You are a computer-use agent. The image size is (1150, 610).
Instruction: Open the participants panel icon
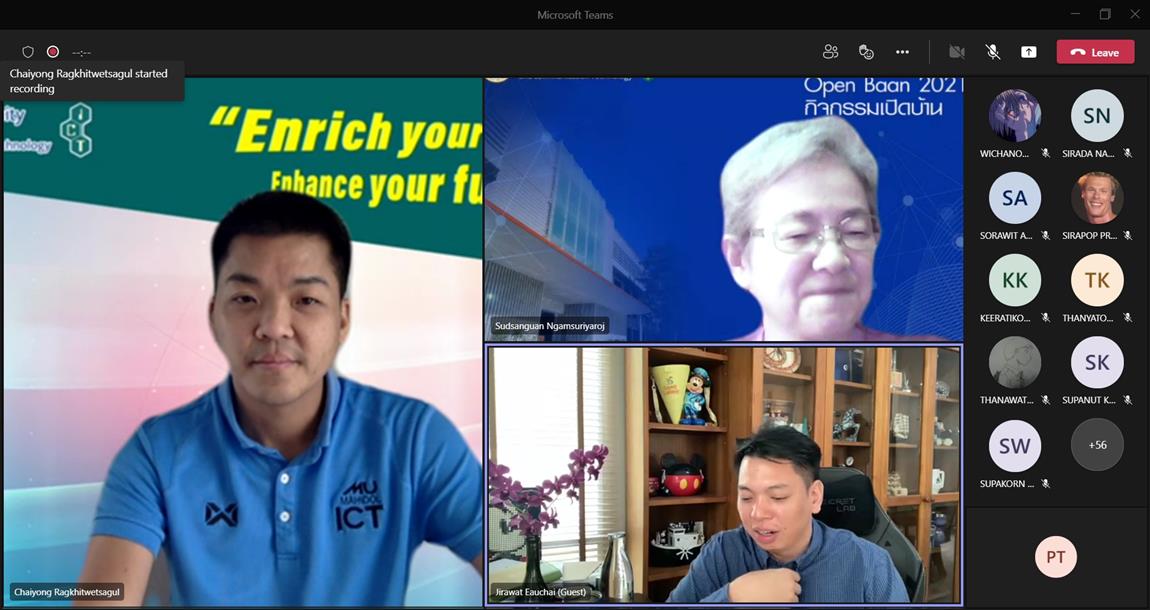tap(830, 52)
